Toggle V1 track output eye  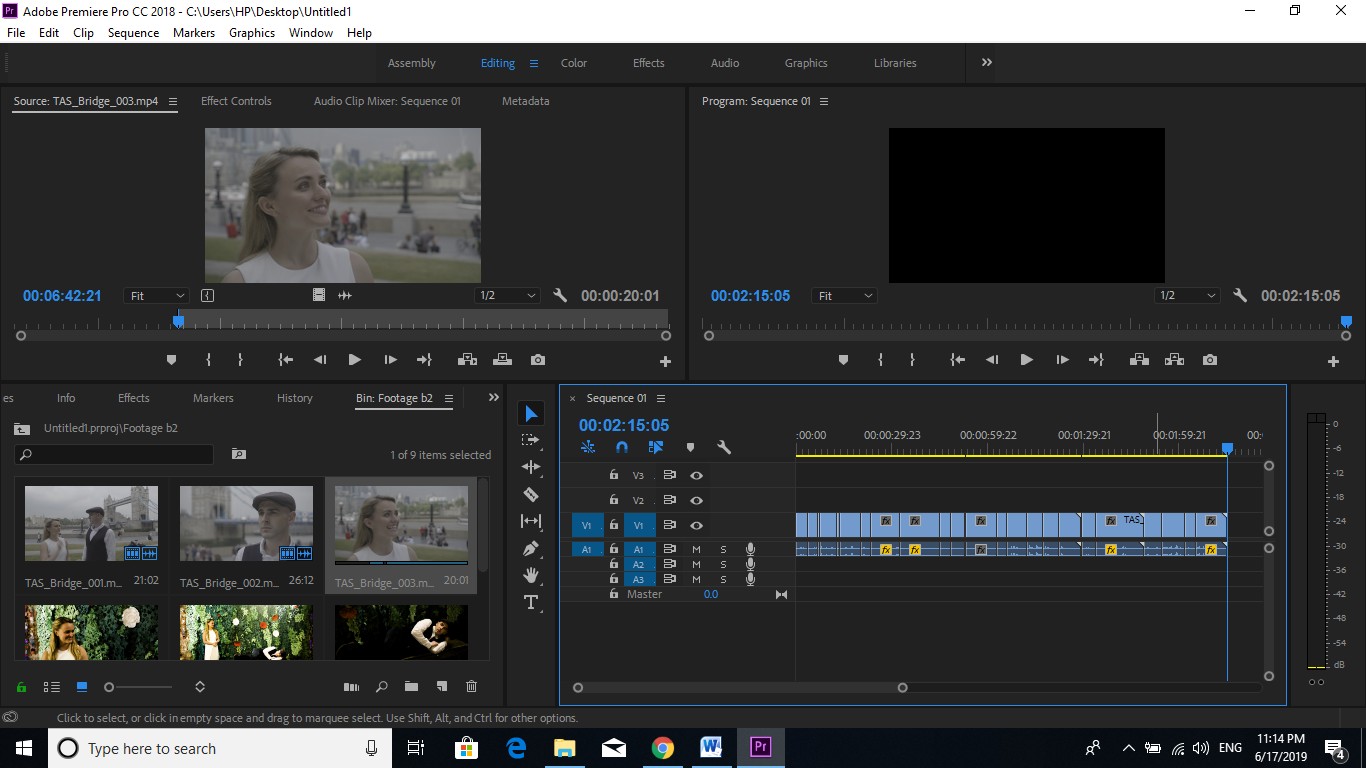pos(696,525)
